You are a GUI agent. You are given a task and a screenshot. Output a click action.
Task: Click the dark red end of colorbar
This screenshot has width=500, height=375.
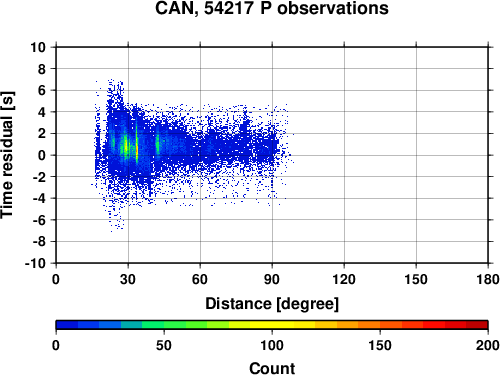(x=477, y=325)
